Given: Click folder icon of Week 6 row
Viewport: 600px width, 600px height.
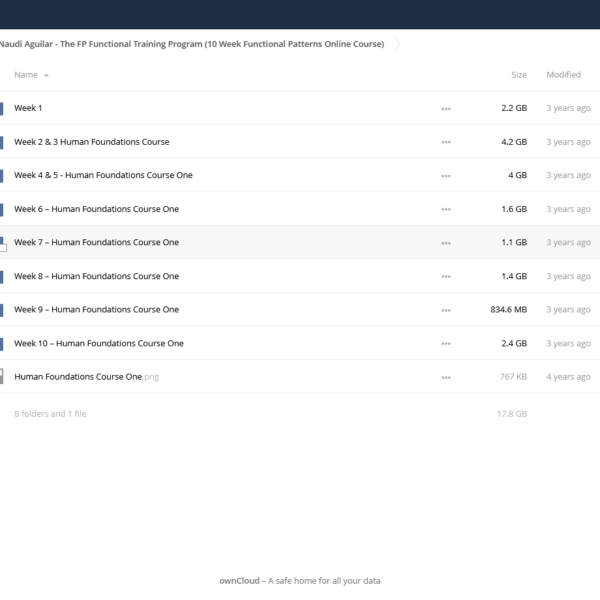Looking at the screenshot, I should point(2,210).
